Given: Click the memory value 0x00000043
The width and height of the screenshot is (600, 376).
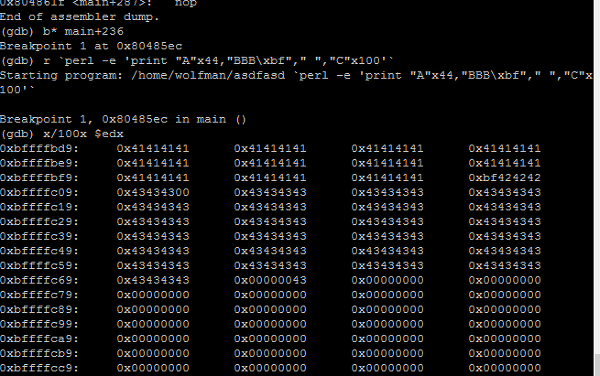Looking at the screenshot, I should pyautogui.click(x=270, y=281).
